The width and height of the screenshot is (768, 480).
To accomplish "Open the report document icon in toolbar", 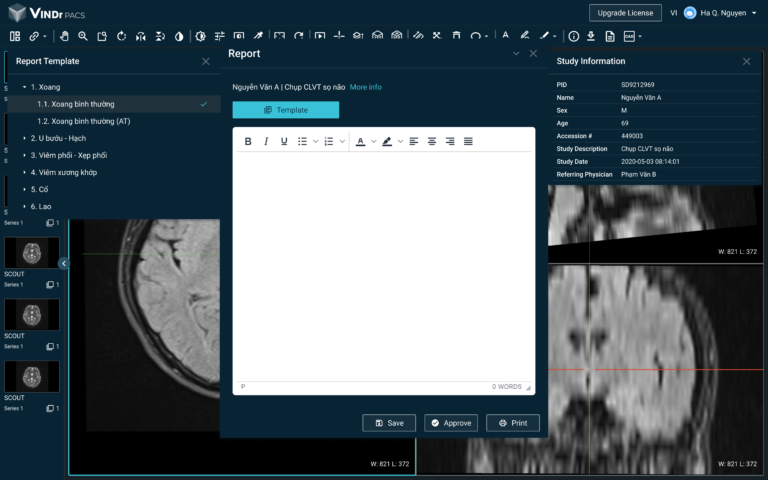I will point(610,36).
